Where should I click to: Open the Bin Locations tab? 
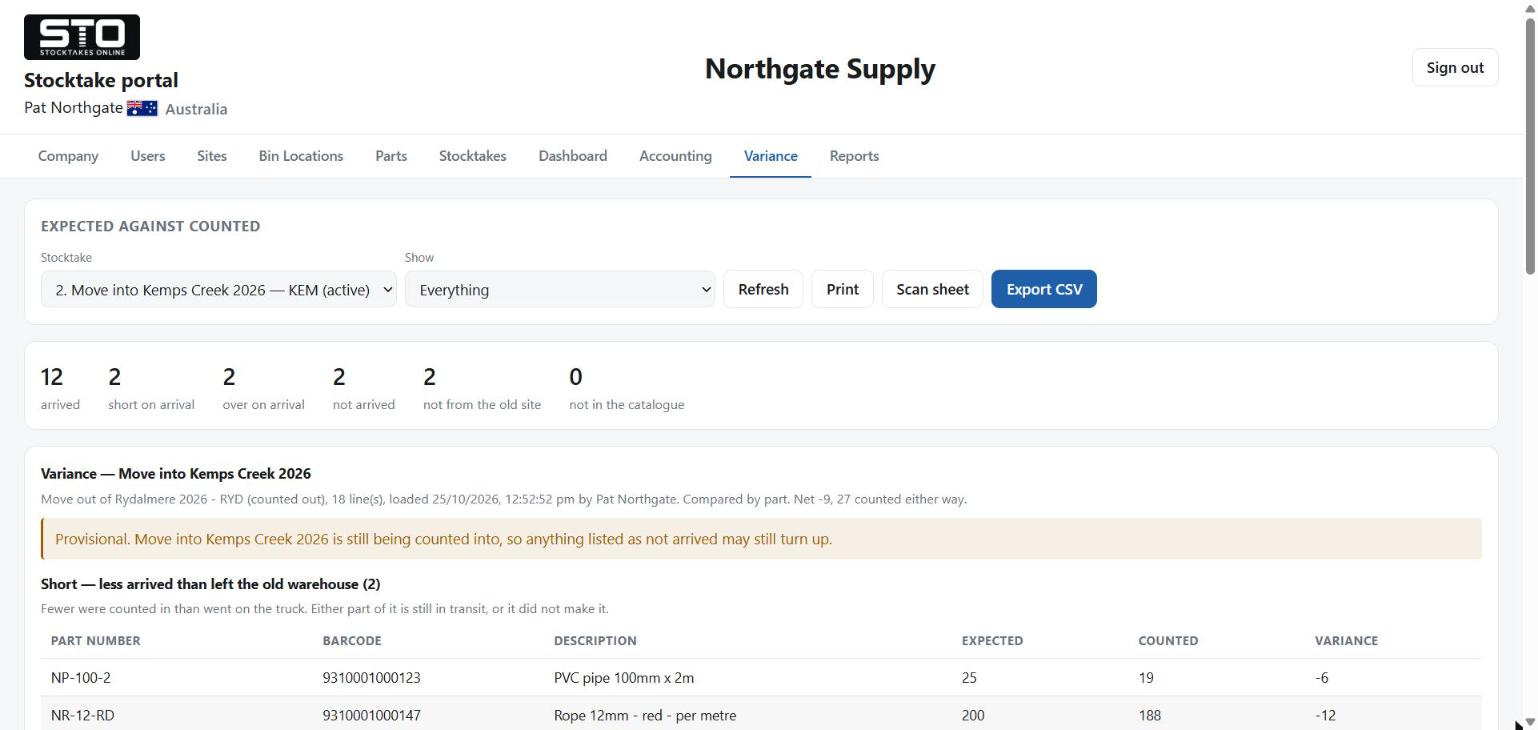click(x=301, y=156)
